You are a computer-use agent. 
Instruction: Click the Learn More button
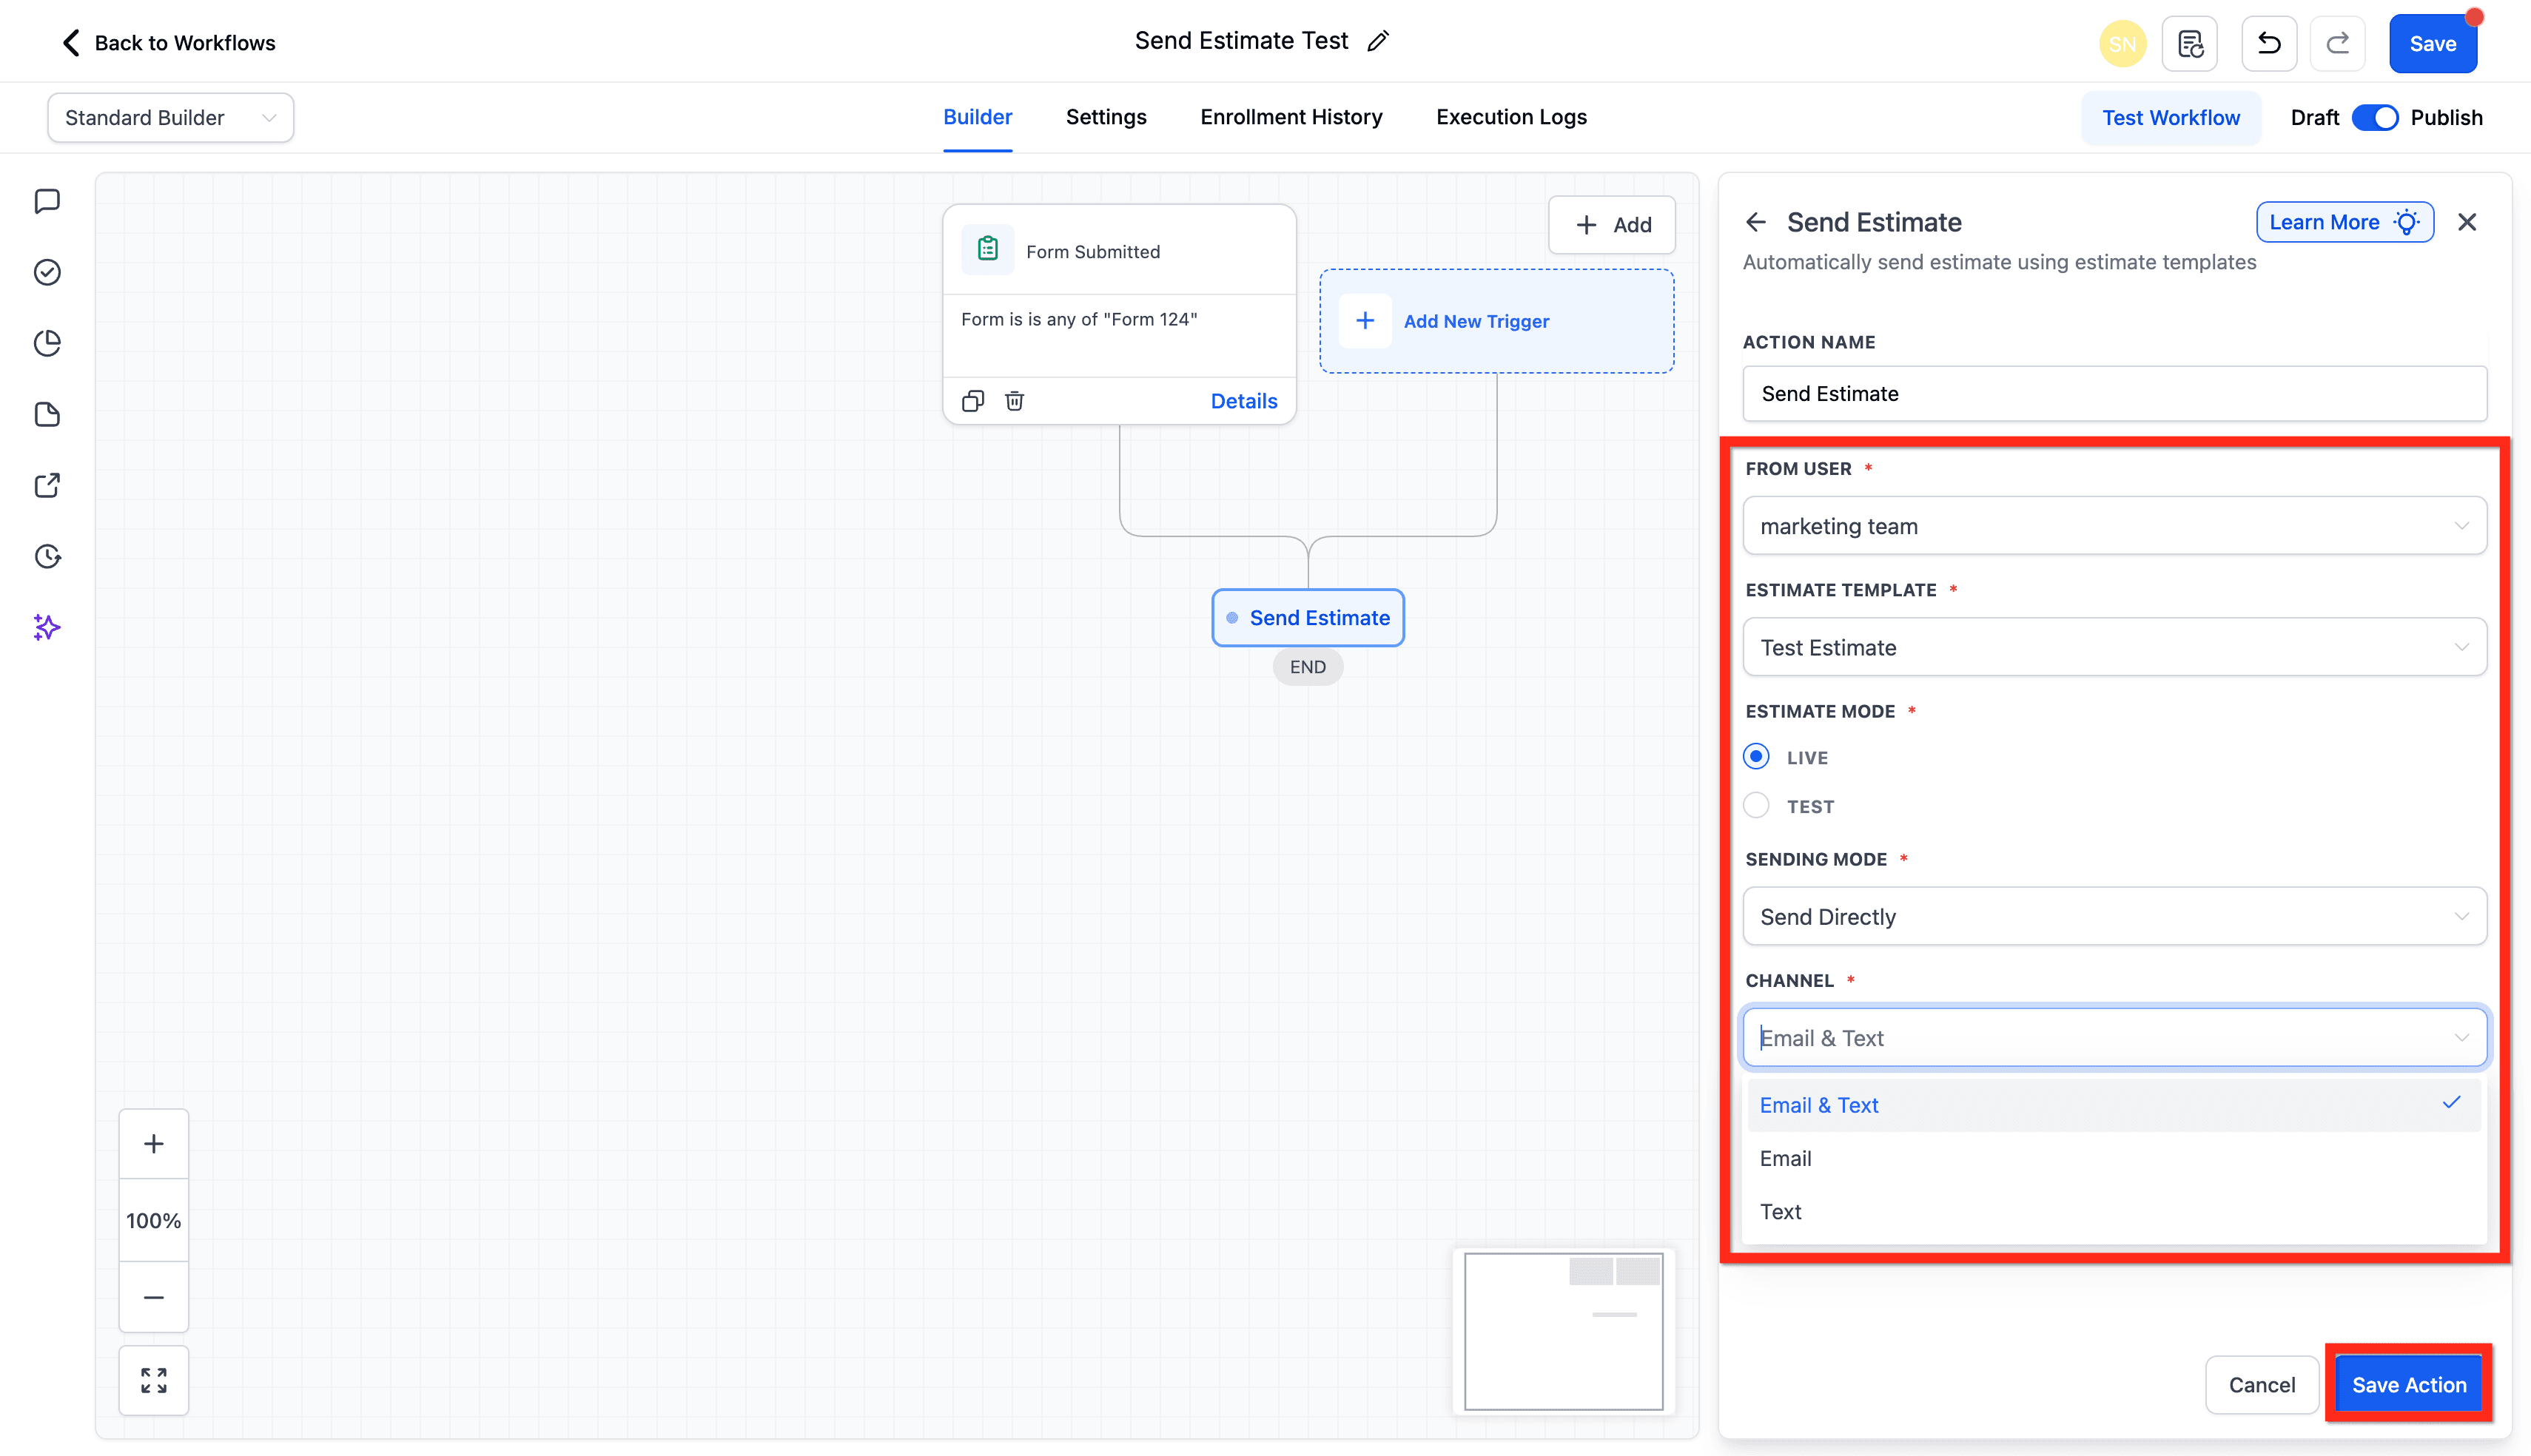[x=2344, y=222]
